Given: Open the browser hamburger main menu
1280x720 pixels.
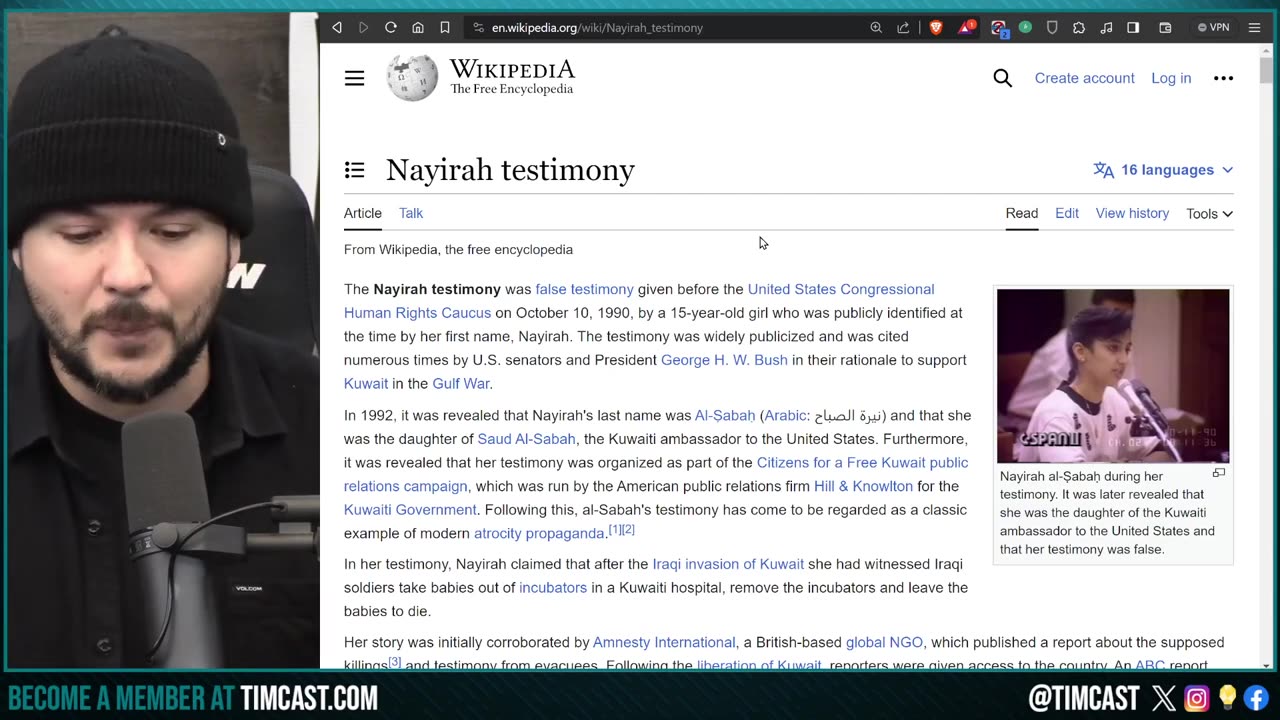Looking at the screenshot, I should click(1254, 28).
